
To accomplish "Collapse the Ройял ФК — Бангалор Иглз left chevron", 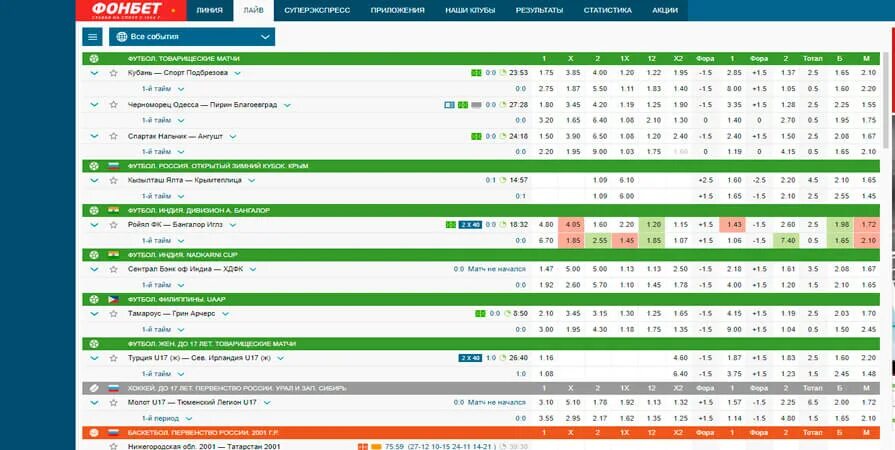I will coord(94,225).
